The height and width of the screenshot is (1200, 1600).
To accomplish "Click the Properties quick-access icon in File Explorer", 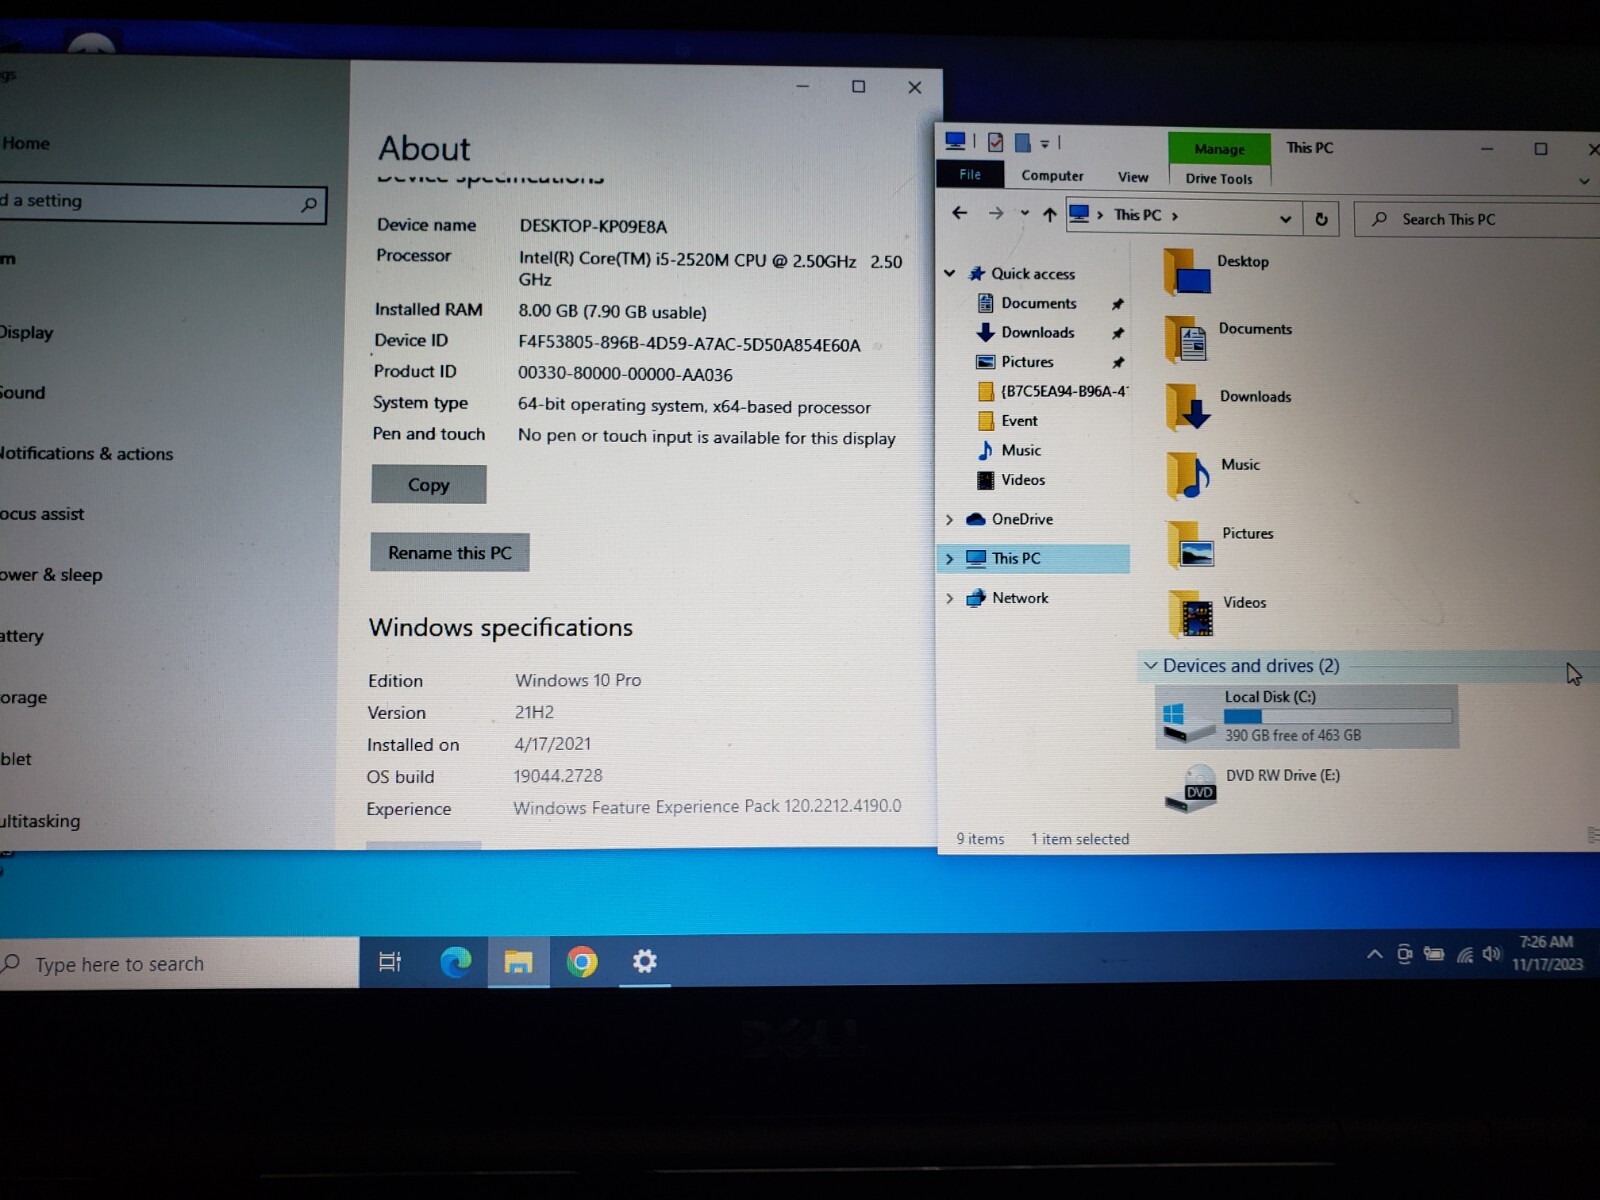I will [x=995, y=143].
